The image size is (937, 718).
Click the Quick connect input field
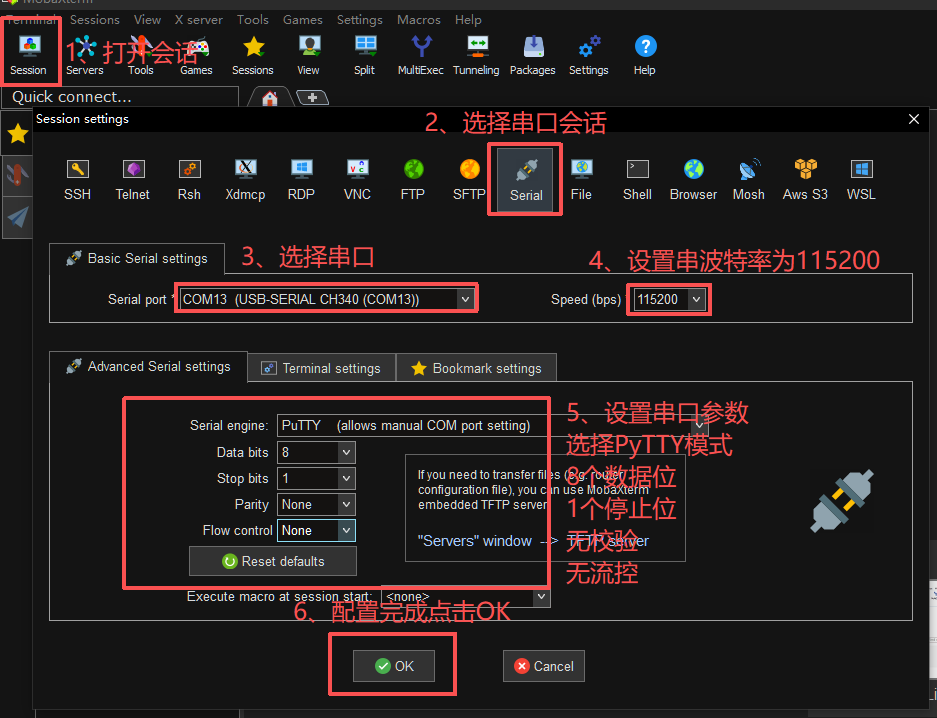(120, 97)
